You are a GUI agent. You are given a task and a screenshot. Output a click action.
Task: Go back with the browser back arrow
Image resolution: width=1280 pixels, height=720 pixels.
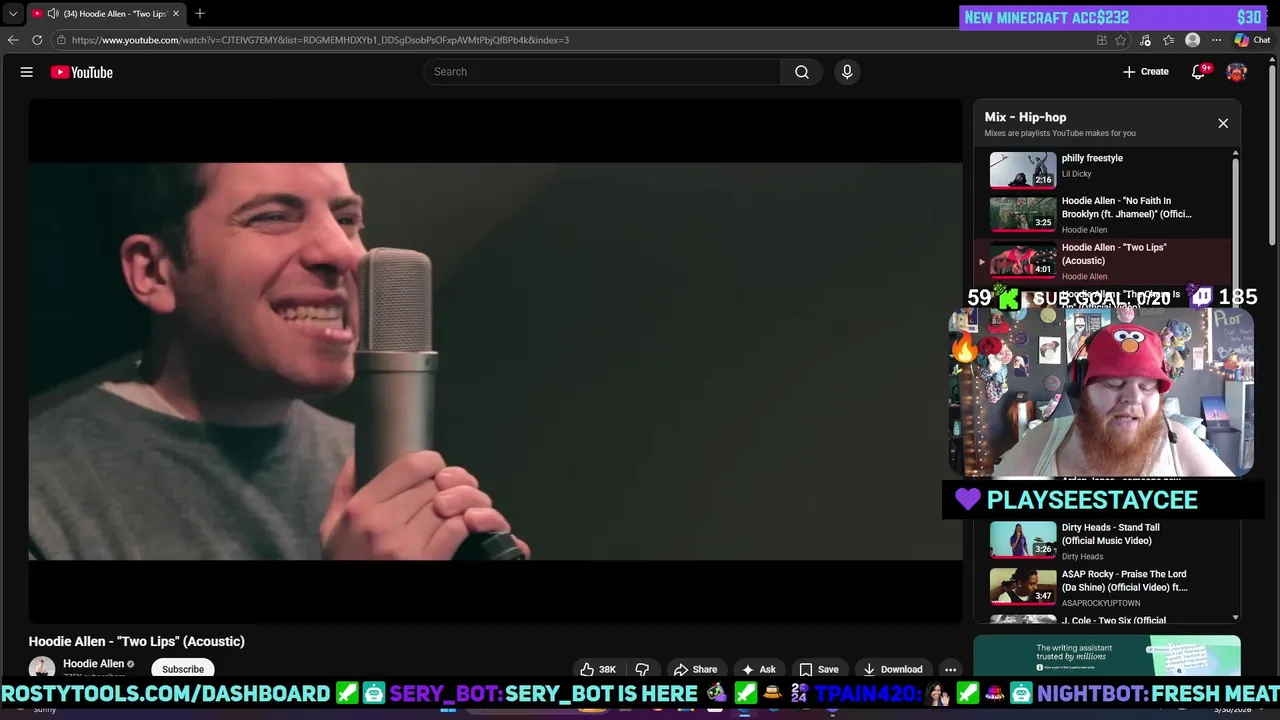(13, 40)
